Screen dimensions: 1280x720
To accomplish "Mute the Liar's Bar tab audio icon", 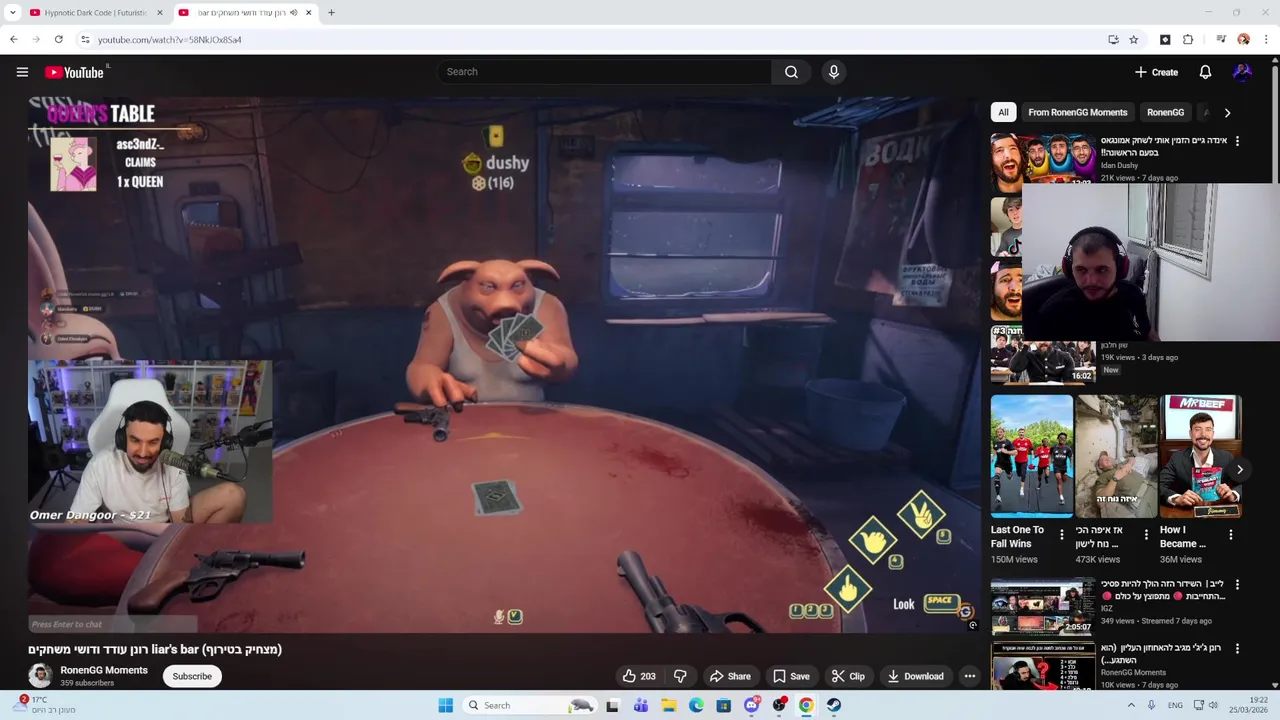I will pyautogui.click(x=293, y=13).
